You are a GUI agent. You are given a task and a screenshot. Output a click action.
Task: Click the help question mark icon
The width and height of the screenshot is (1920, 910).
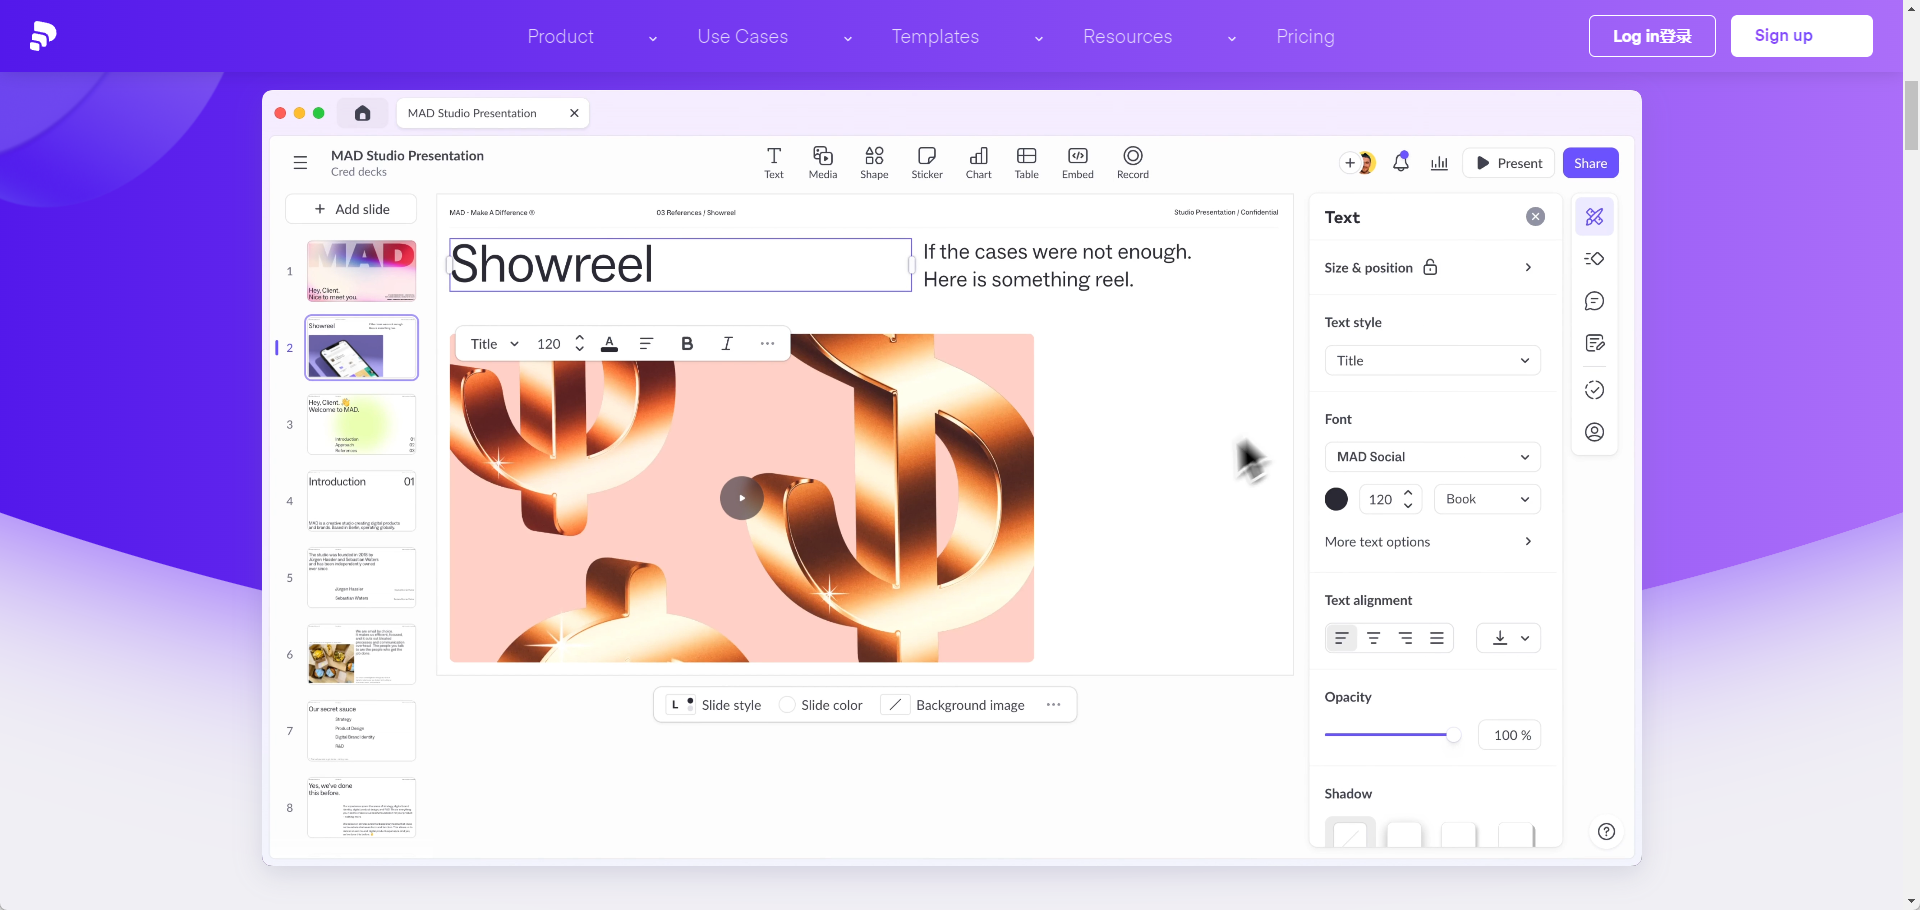[1606, 832]
